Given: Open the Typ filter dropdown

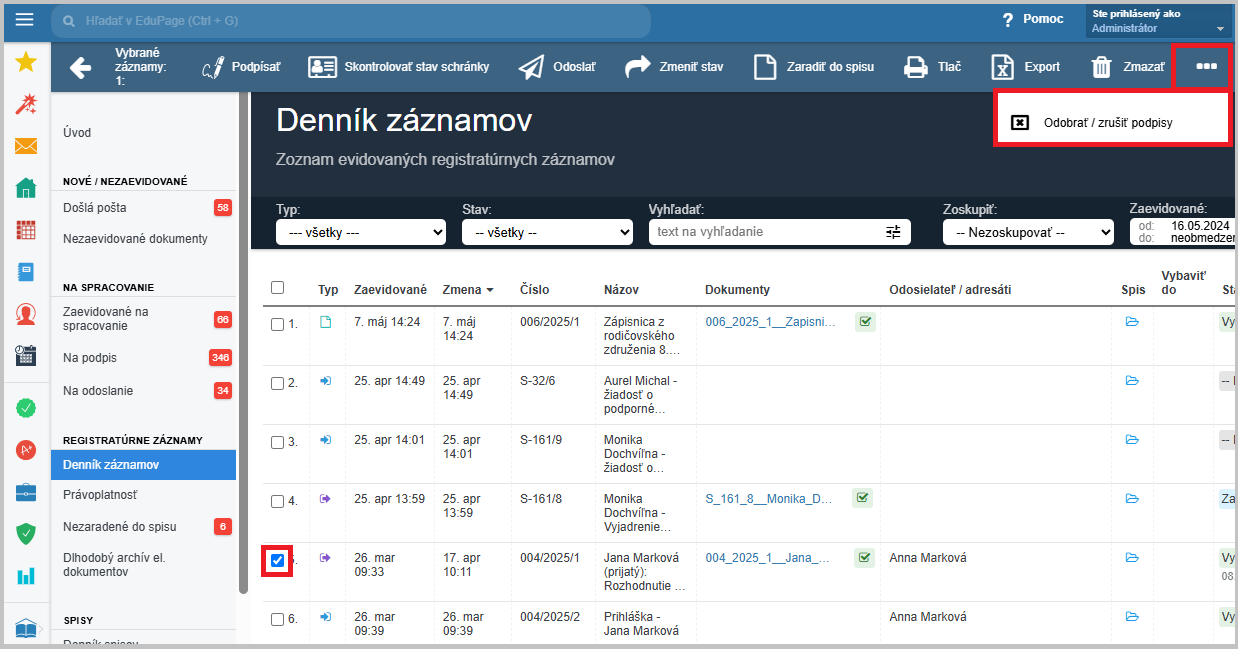Looking at the screenshot, I should point(360,232).
